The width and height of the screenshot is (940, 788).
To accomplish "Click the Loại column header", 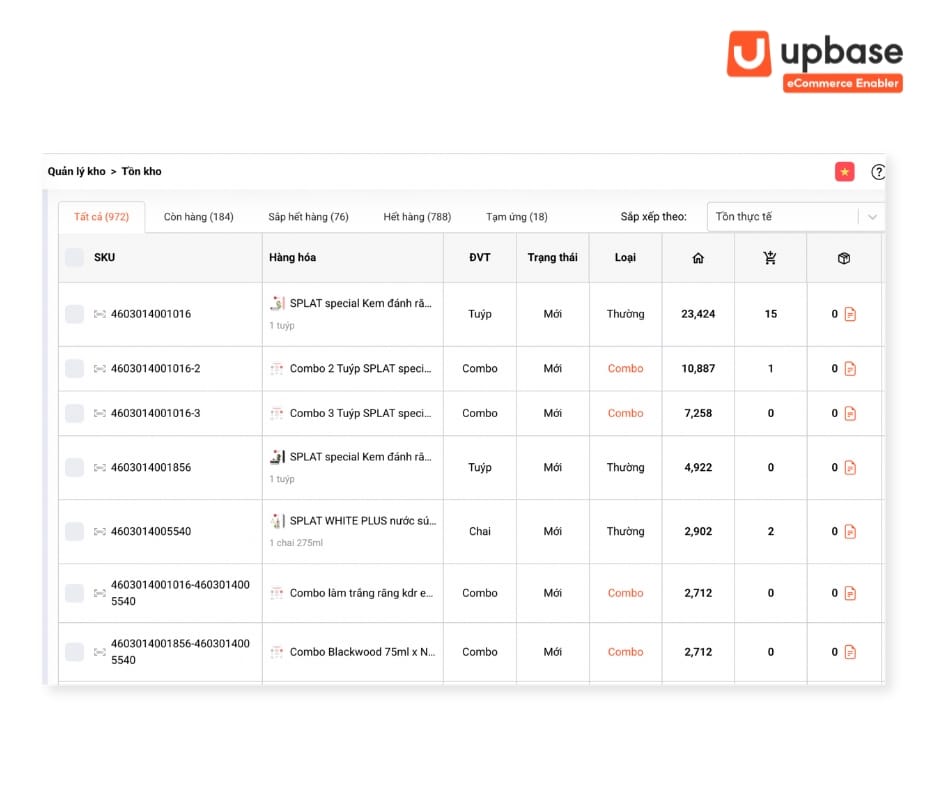I will coord(625,257).
